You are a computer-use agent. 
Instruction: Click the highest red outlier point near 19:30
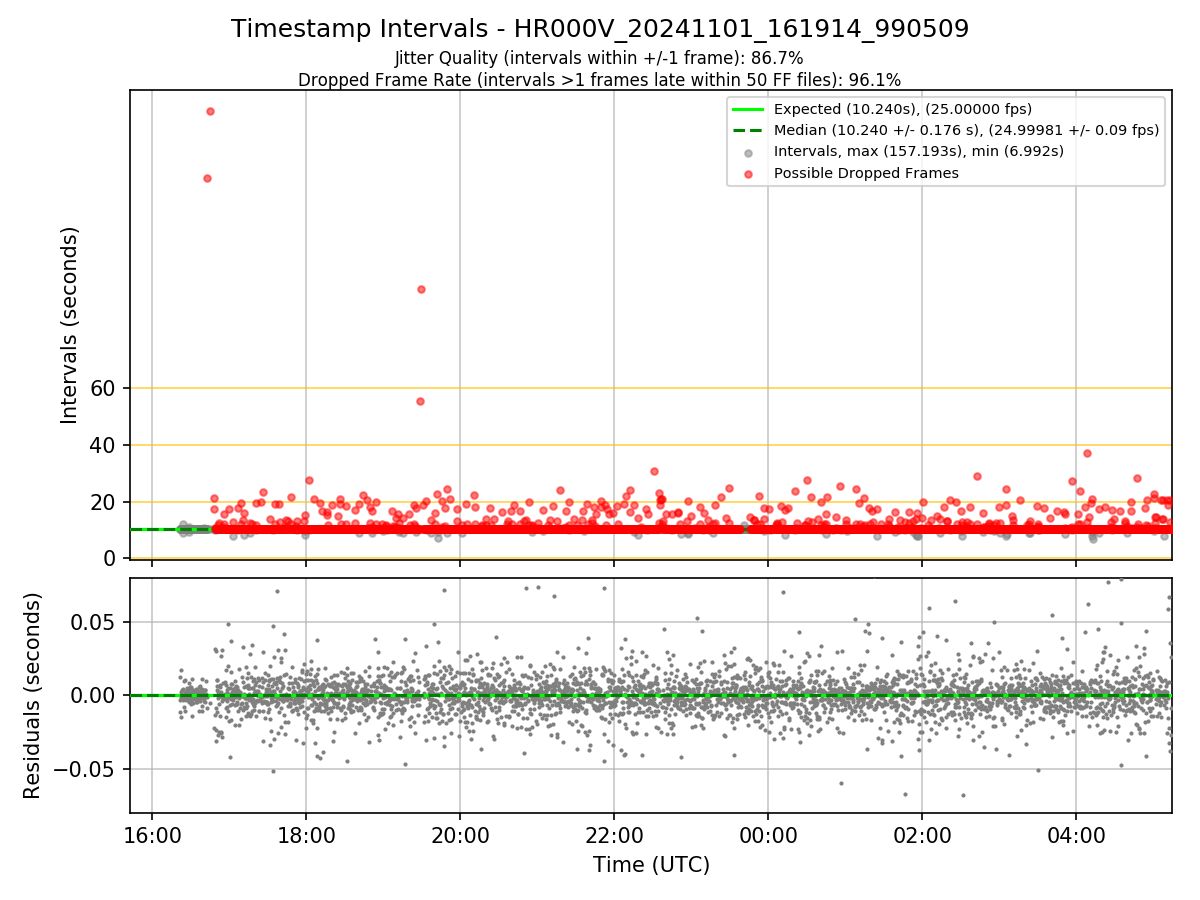[421, 289]
